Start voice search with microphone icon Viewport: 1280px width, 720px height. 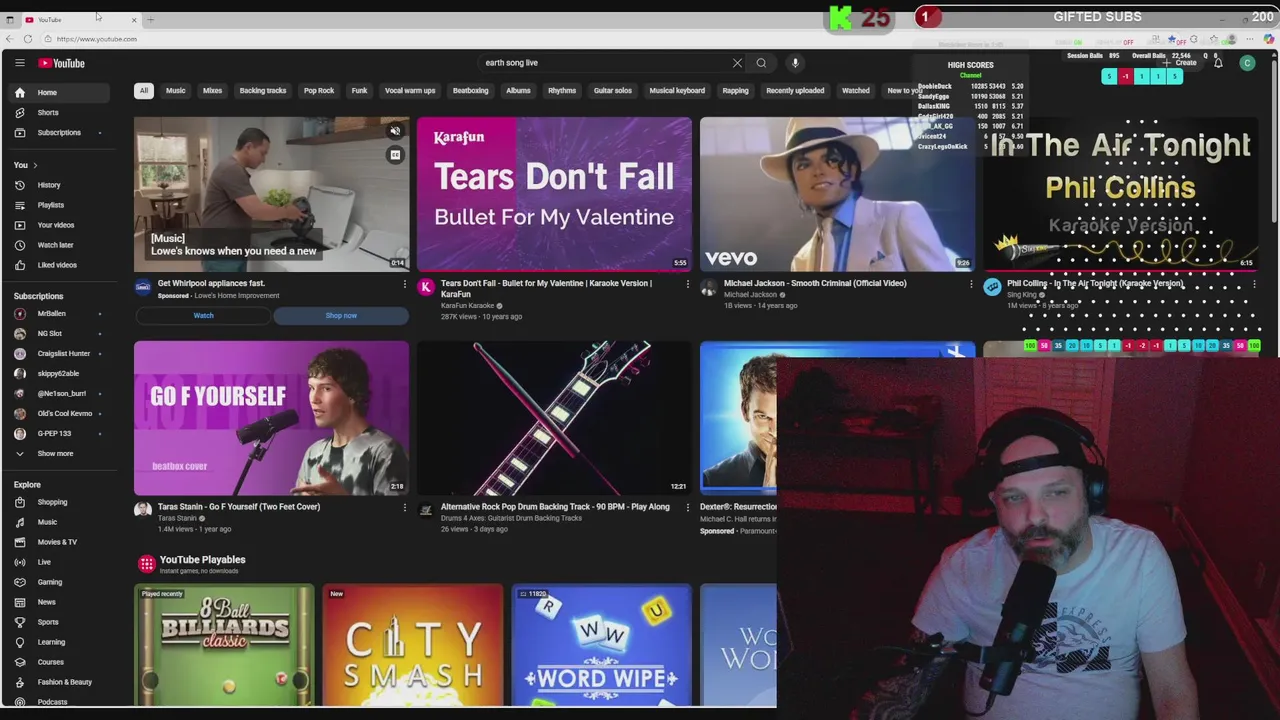coord(795,63)
